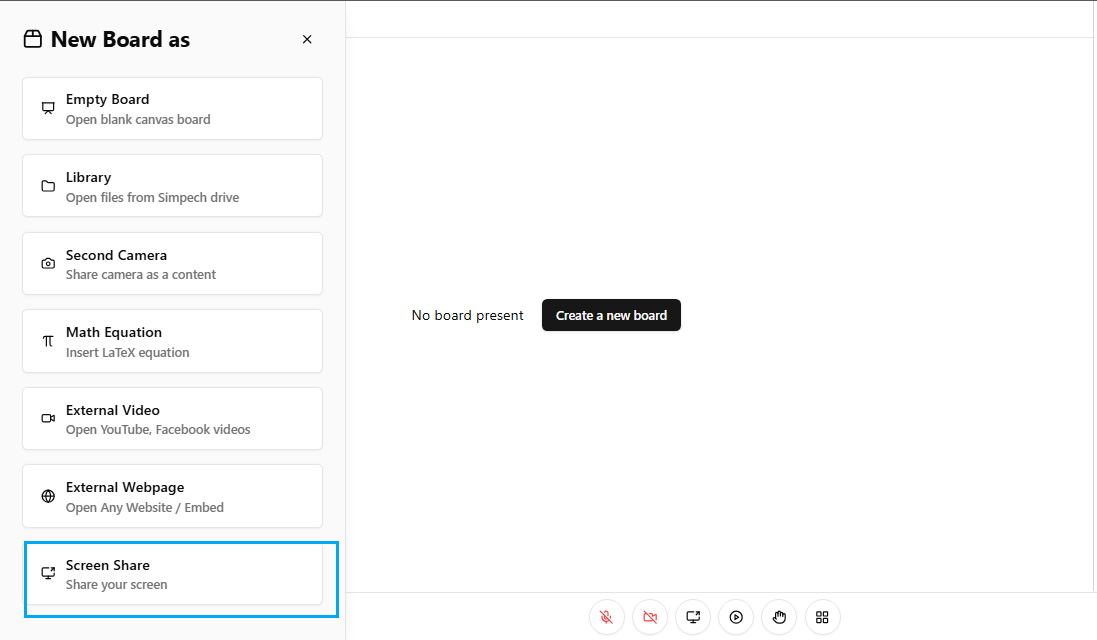This screenshot has width=1097, height=640.
Task: Select the Empty Board option
Action: [x=172, y=109]
